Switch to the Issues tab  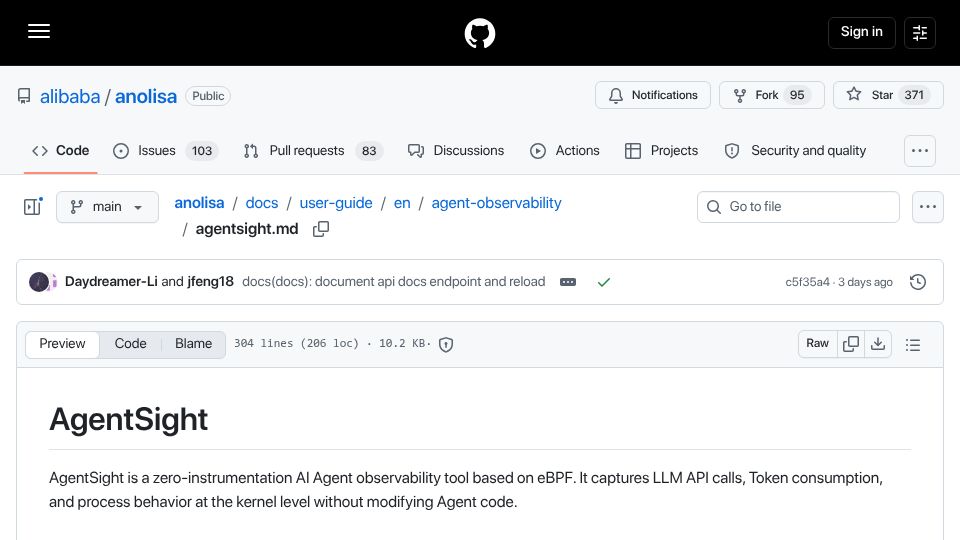click(165, 151)
